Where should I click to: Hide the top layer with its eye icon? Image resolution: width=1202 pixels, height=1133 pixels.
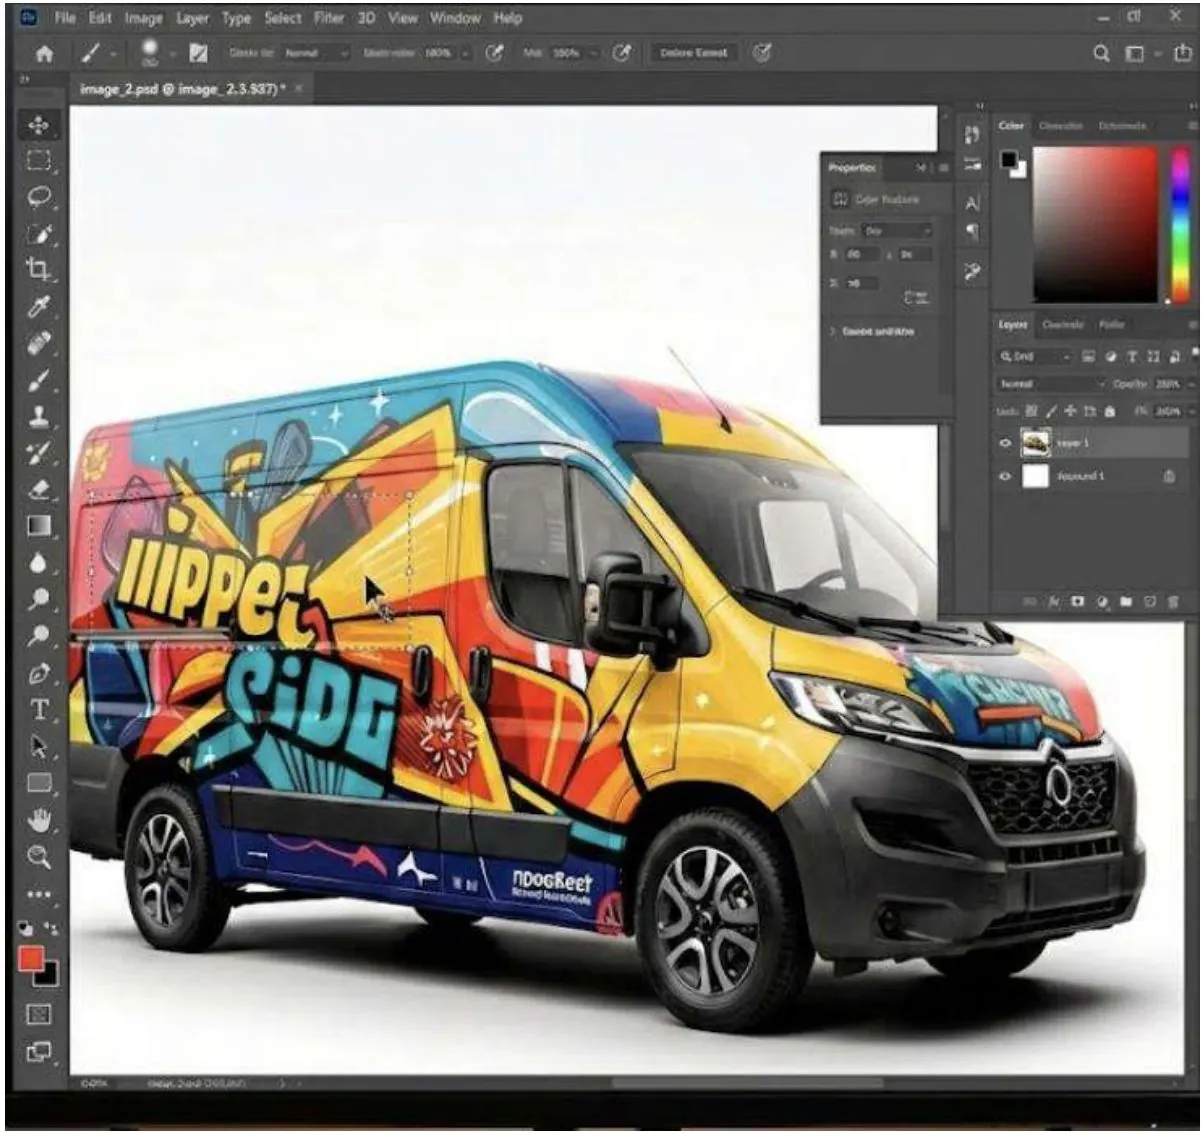click(1005, 443)
